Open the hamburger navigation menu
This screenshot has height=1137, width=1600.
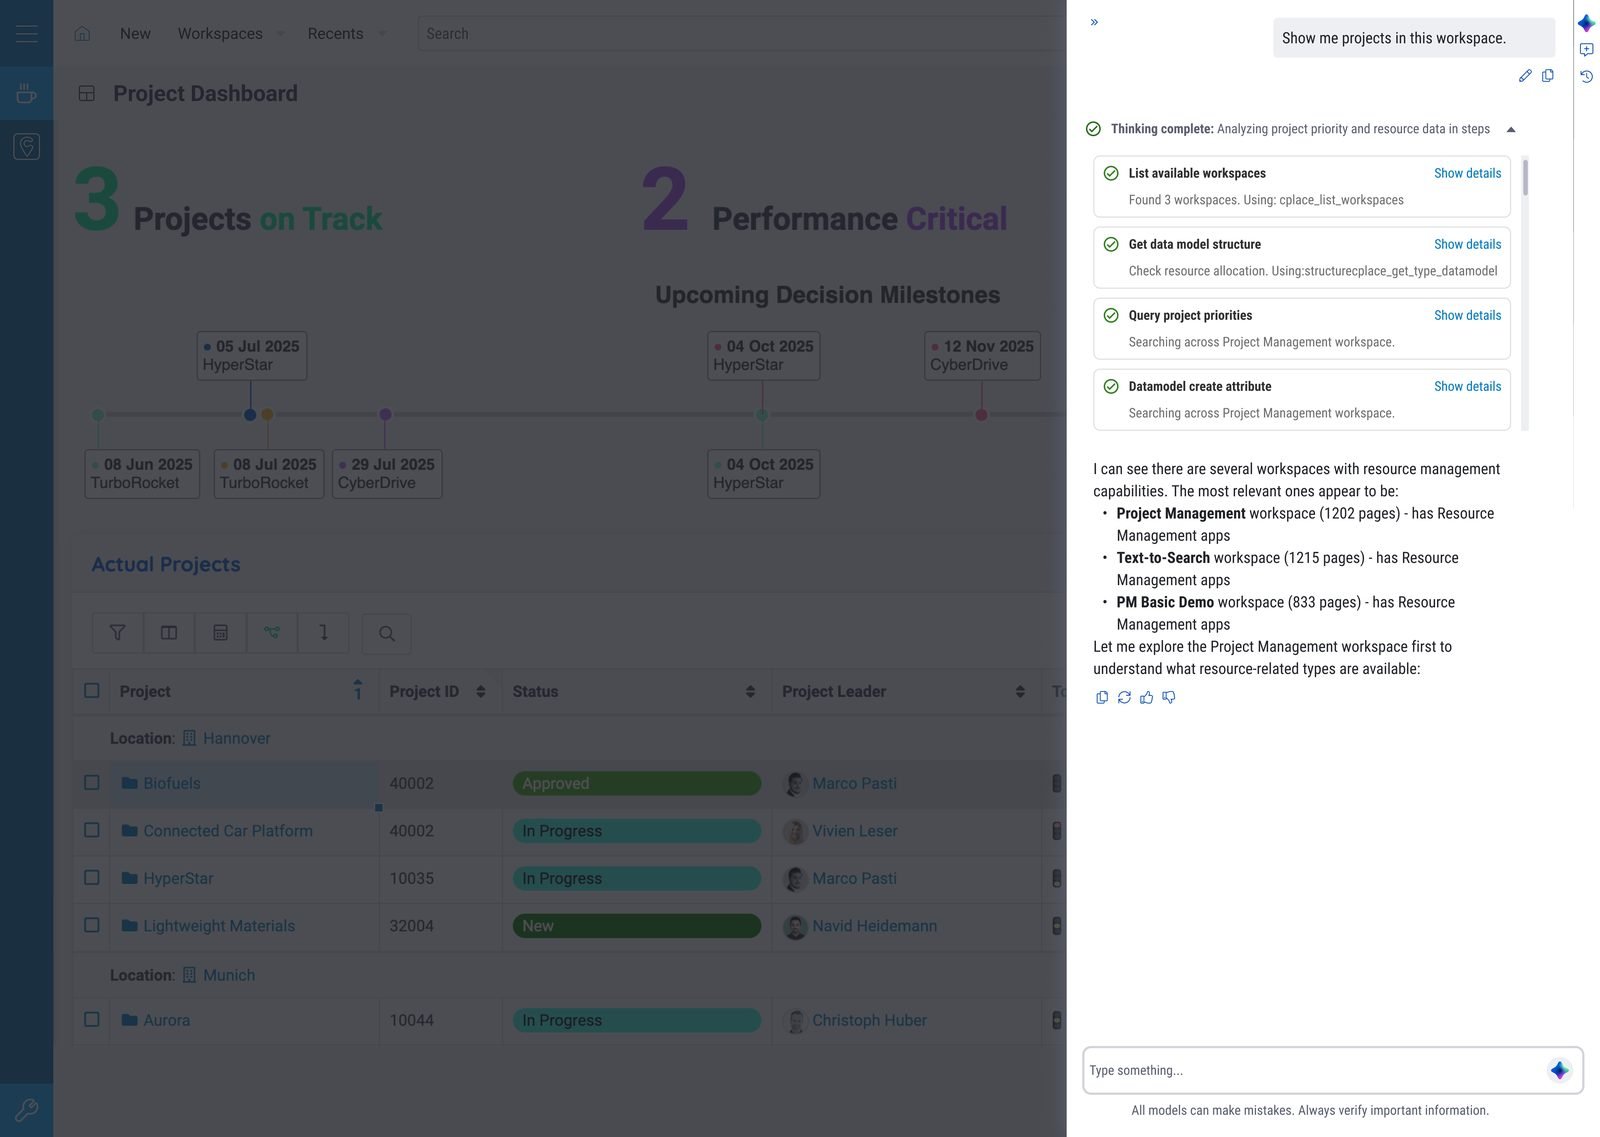point(27,33)
